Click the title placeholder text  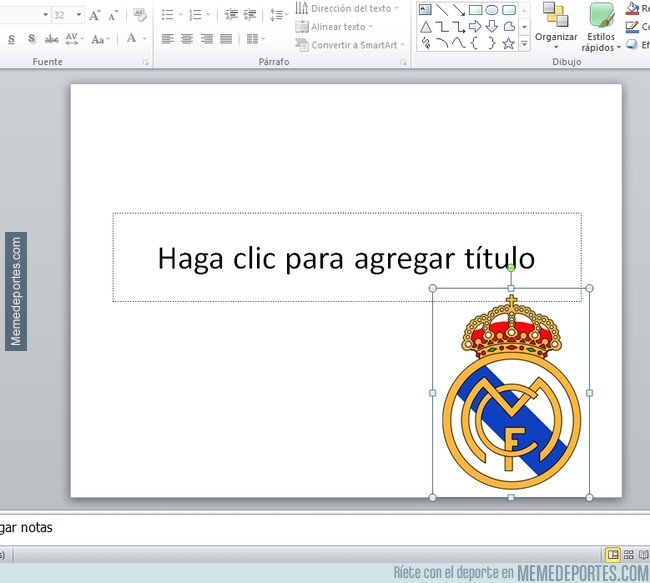click(x=347, y=258)
